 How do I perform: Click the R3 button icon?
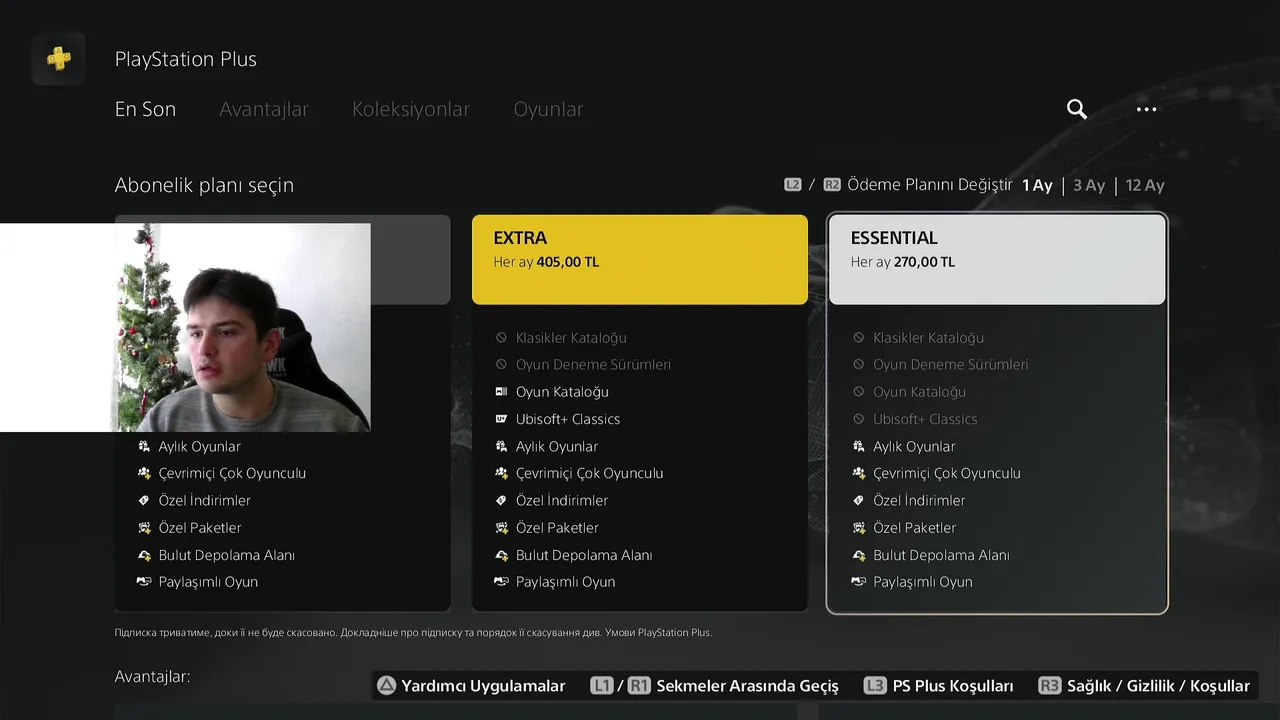click(1049, 686)
